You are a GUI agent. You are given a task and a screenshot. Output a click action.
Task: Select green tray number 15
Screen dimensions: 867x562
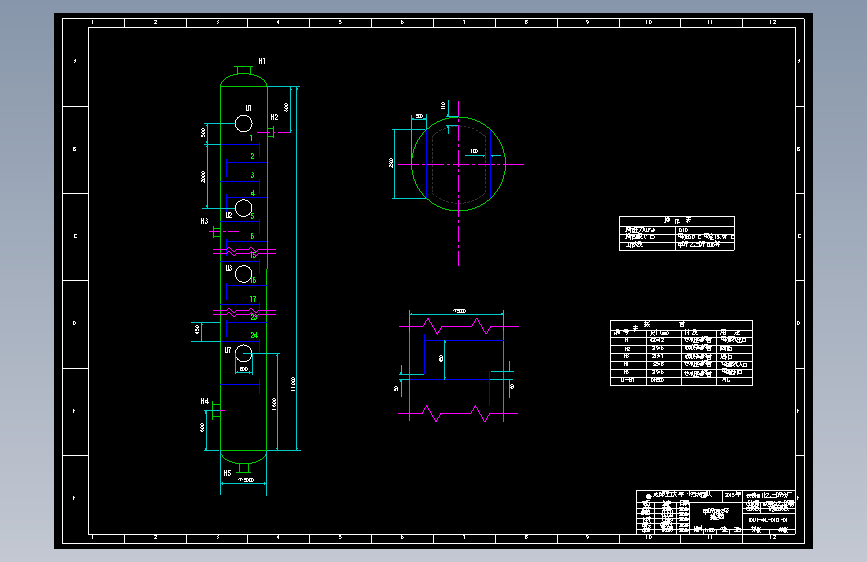pos(253,255)
